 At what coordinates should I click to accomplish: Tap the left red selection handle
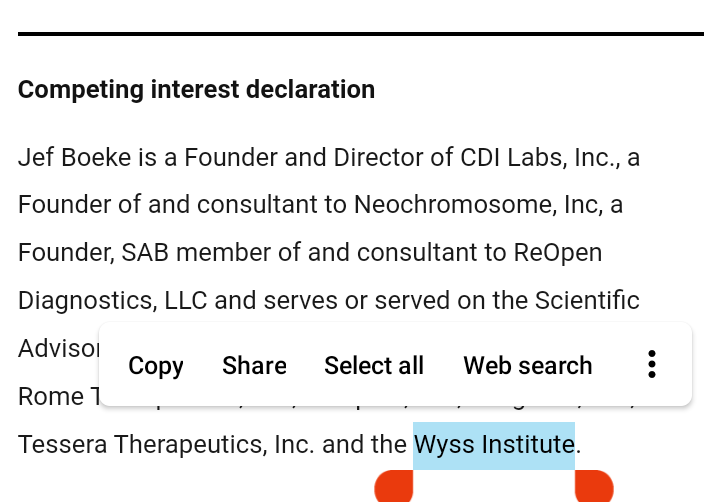coord(394,487)
